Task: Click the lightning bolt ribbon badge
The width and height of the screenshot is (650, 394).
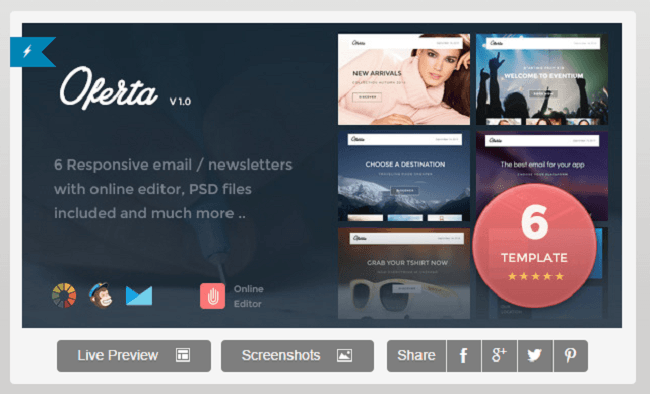Action: tap(33, 52)
